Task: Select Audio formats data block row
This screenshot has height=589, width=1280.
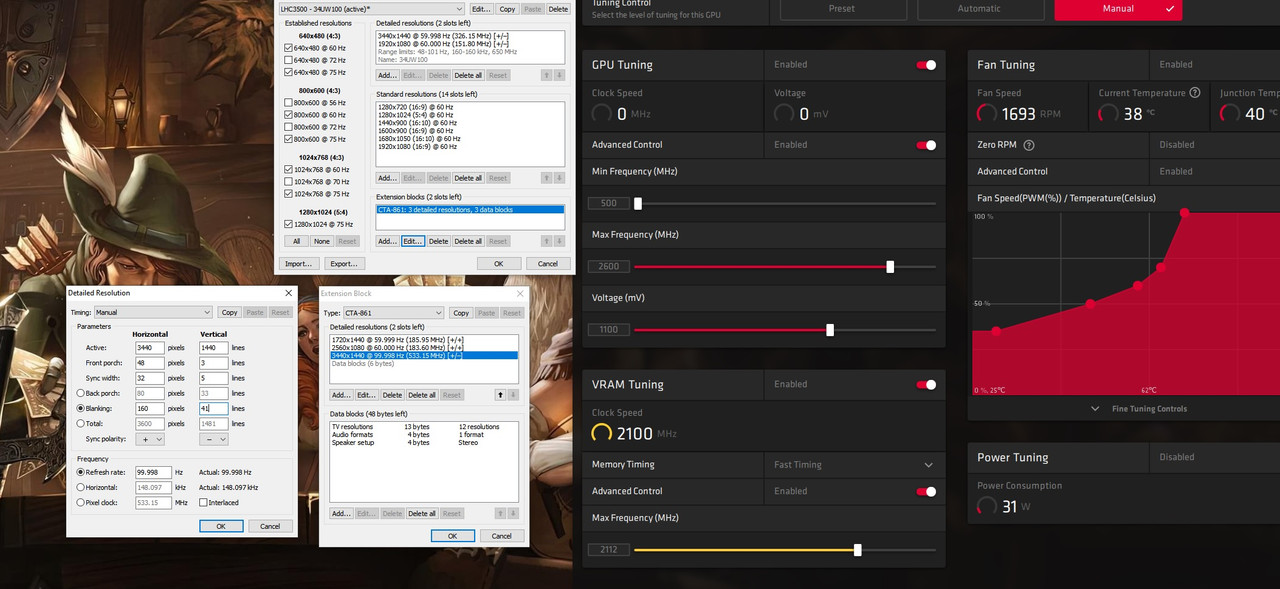Action: [423, 435]
